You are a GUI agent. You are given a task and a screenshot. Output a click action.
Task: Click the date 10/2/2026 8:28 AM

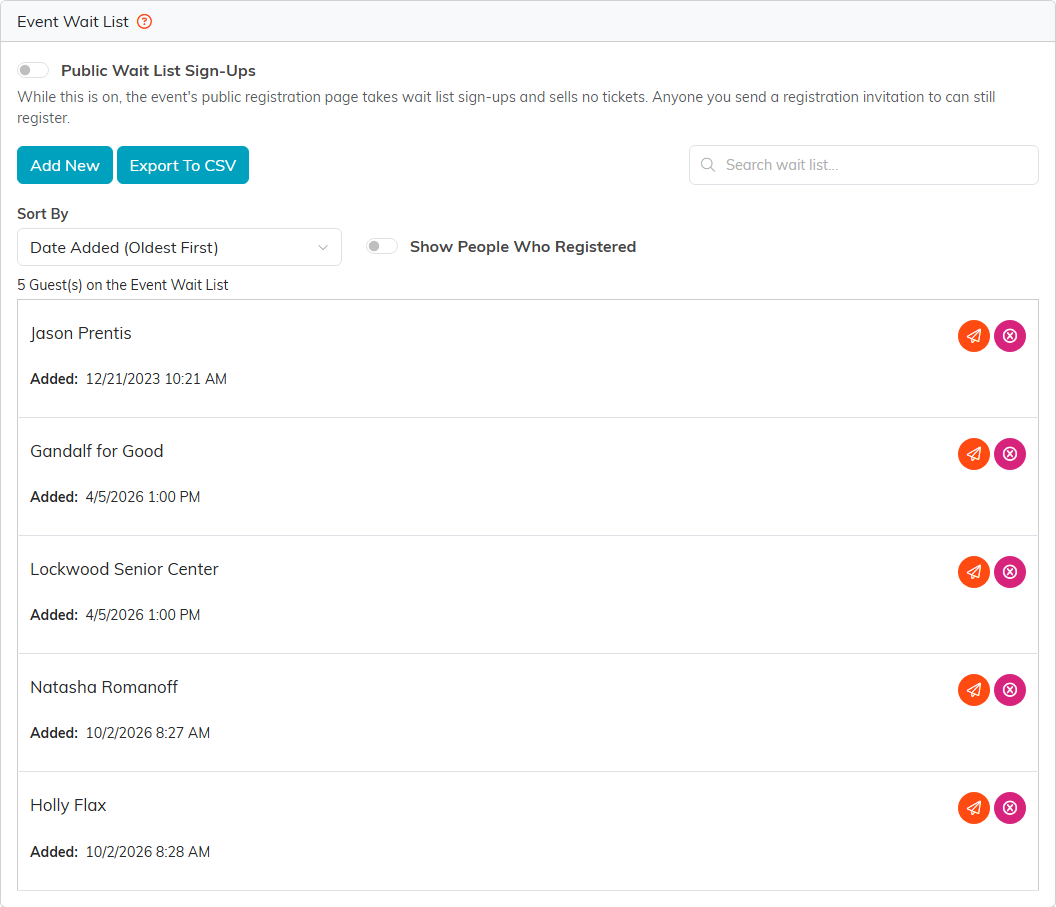point(147,852)
